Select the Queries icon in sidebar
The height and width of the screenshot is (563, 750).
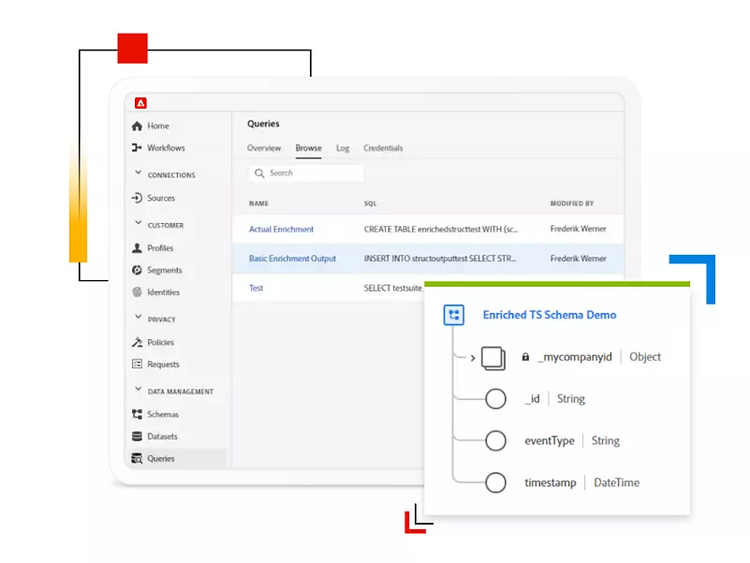point(137,458)
